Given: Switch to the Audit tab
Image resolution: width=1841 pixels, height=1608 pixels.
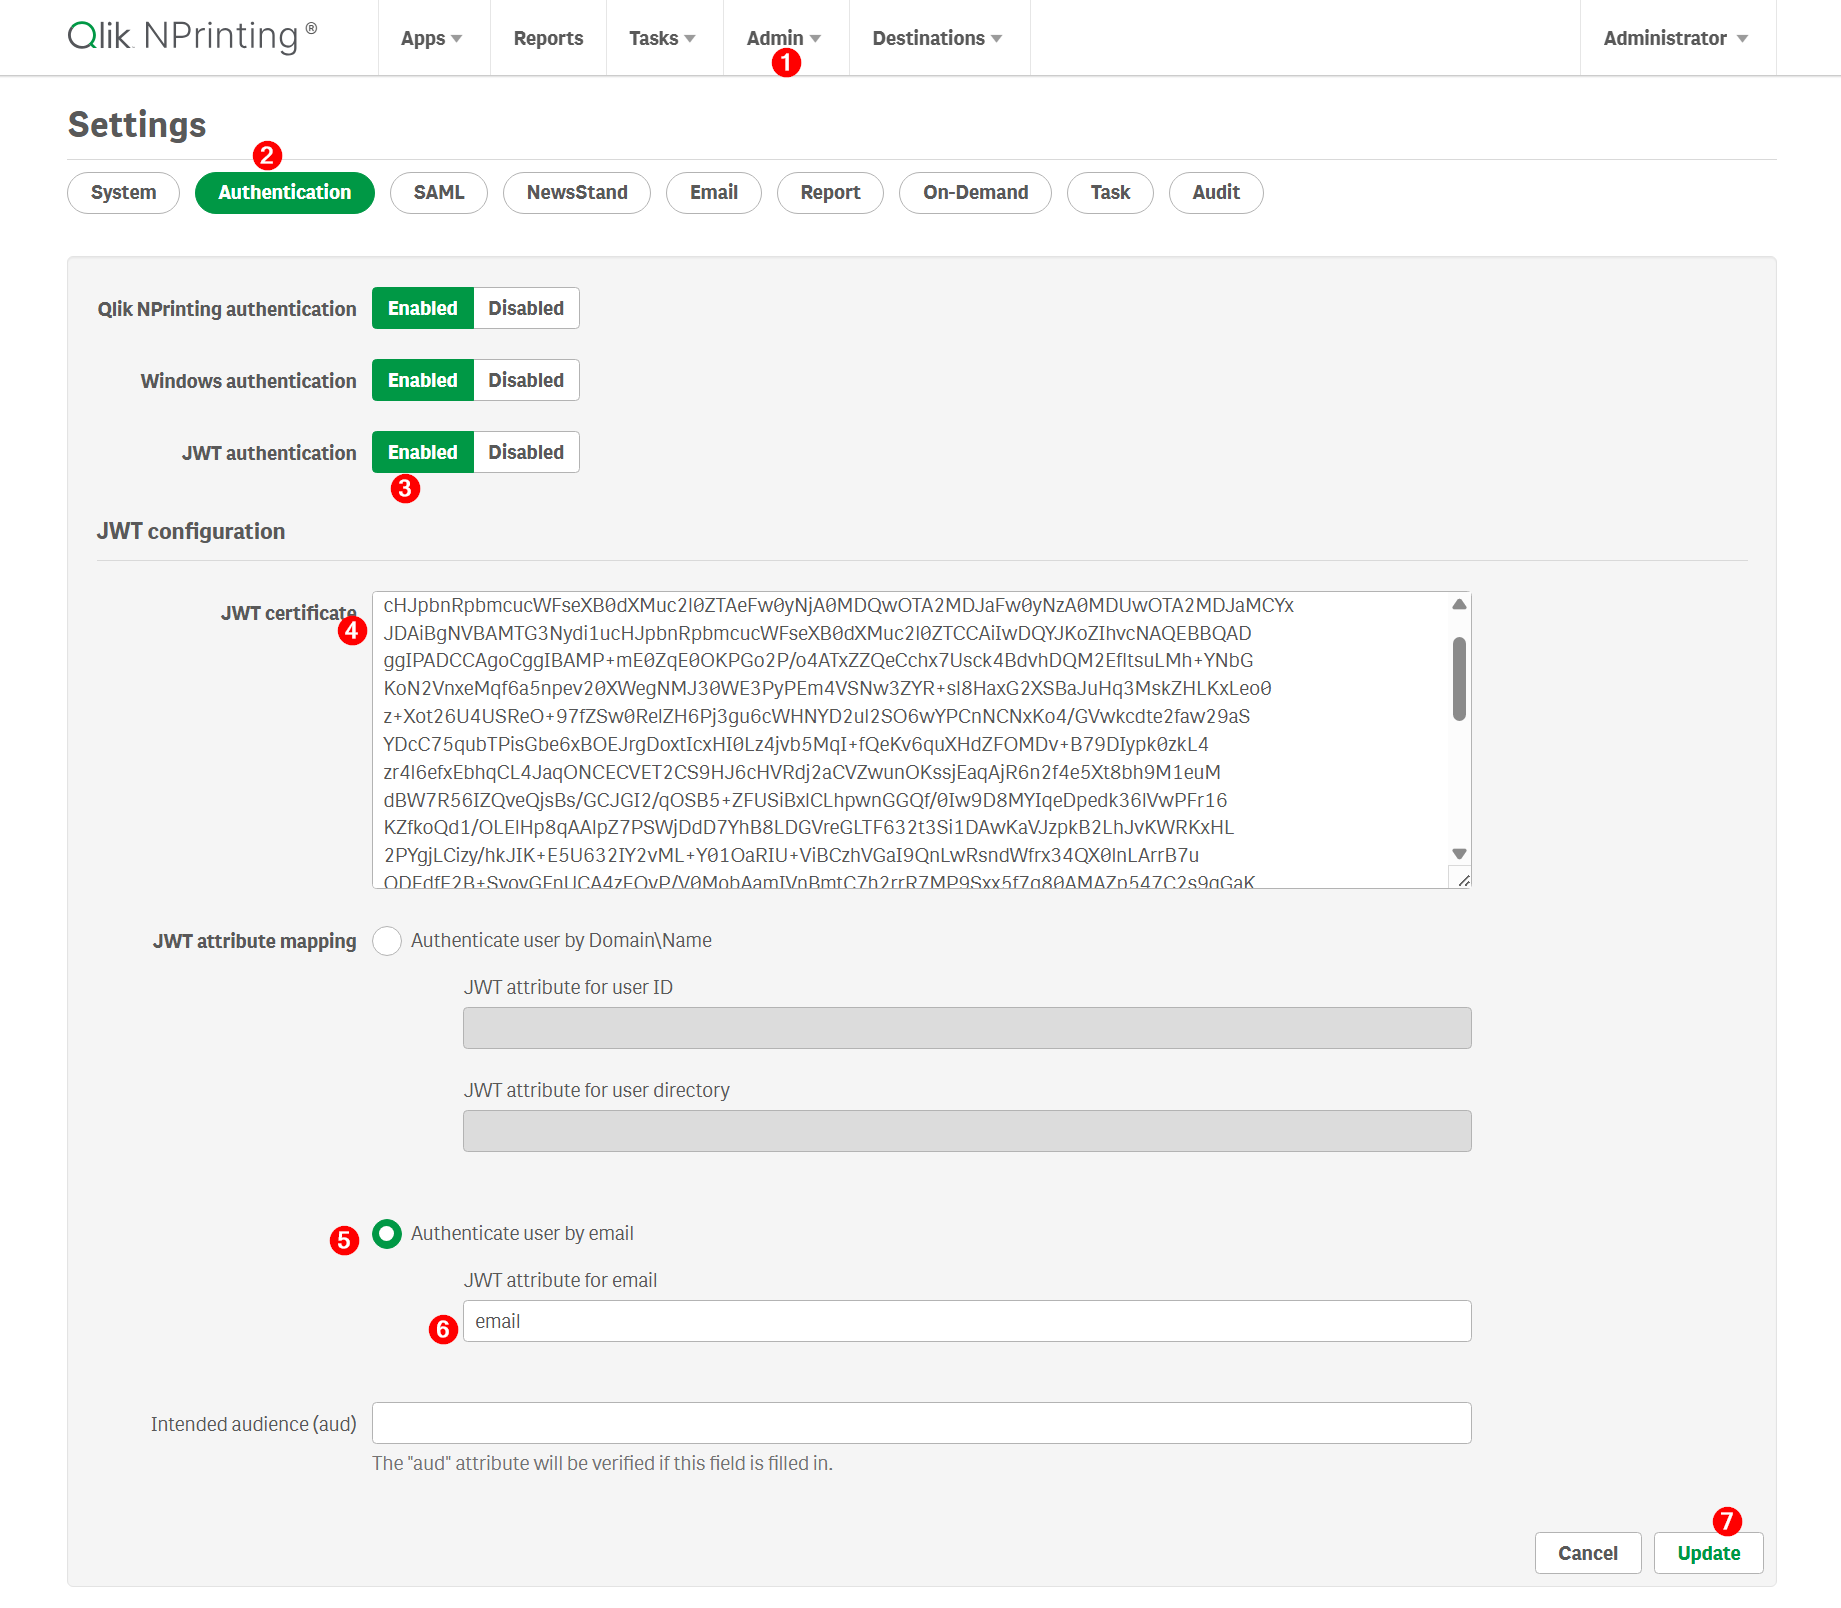Looking at the screenshot, I should (1216, 192).
